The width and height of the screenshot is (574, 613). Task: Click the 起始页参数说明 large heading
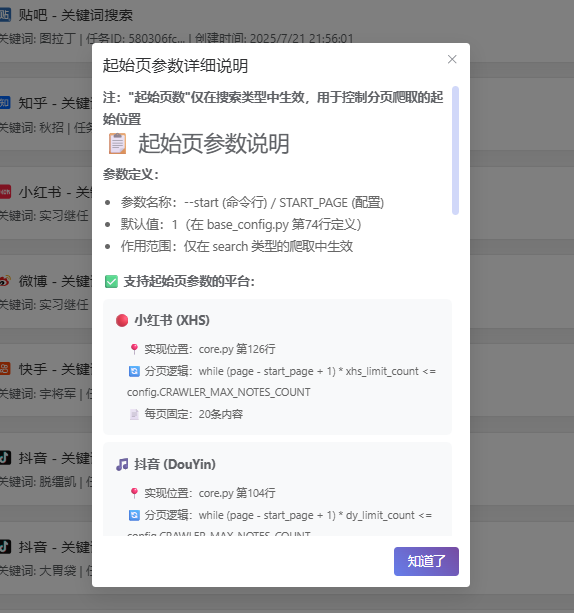pyautogui.click(x=213, y=143)
